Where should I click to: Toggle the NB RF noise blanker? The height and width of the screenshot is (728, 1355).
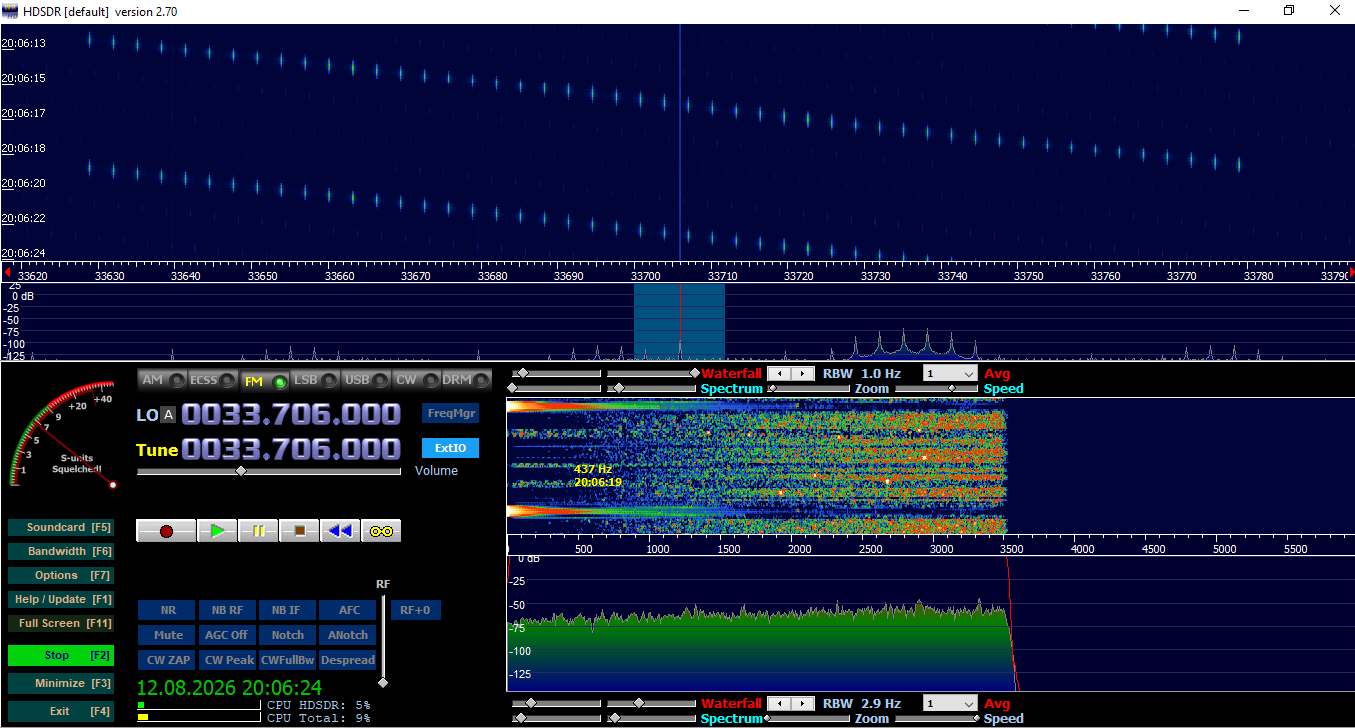(228, 610)
